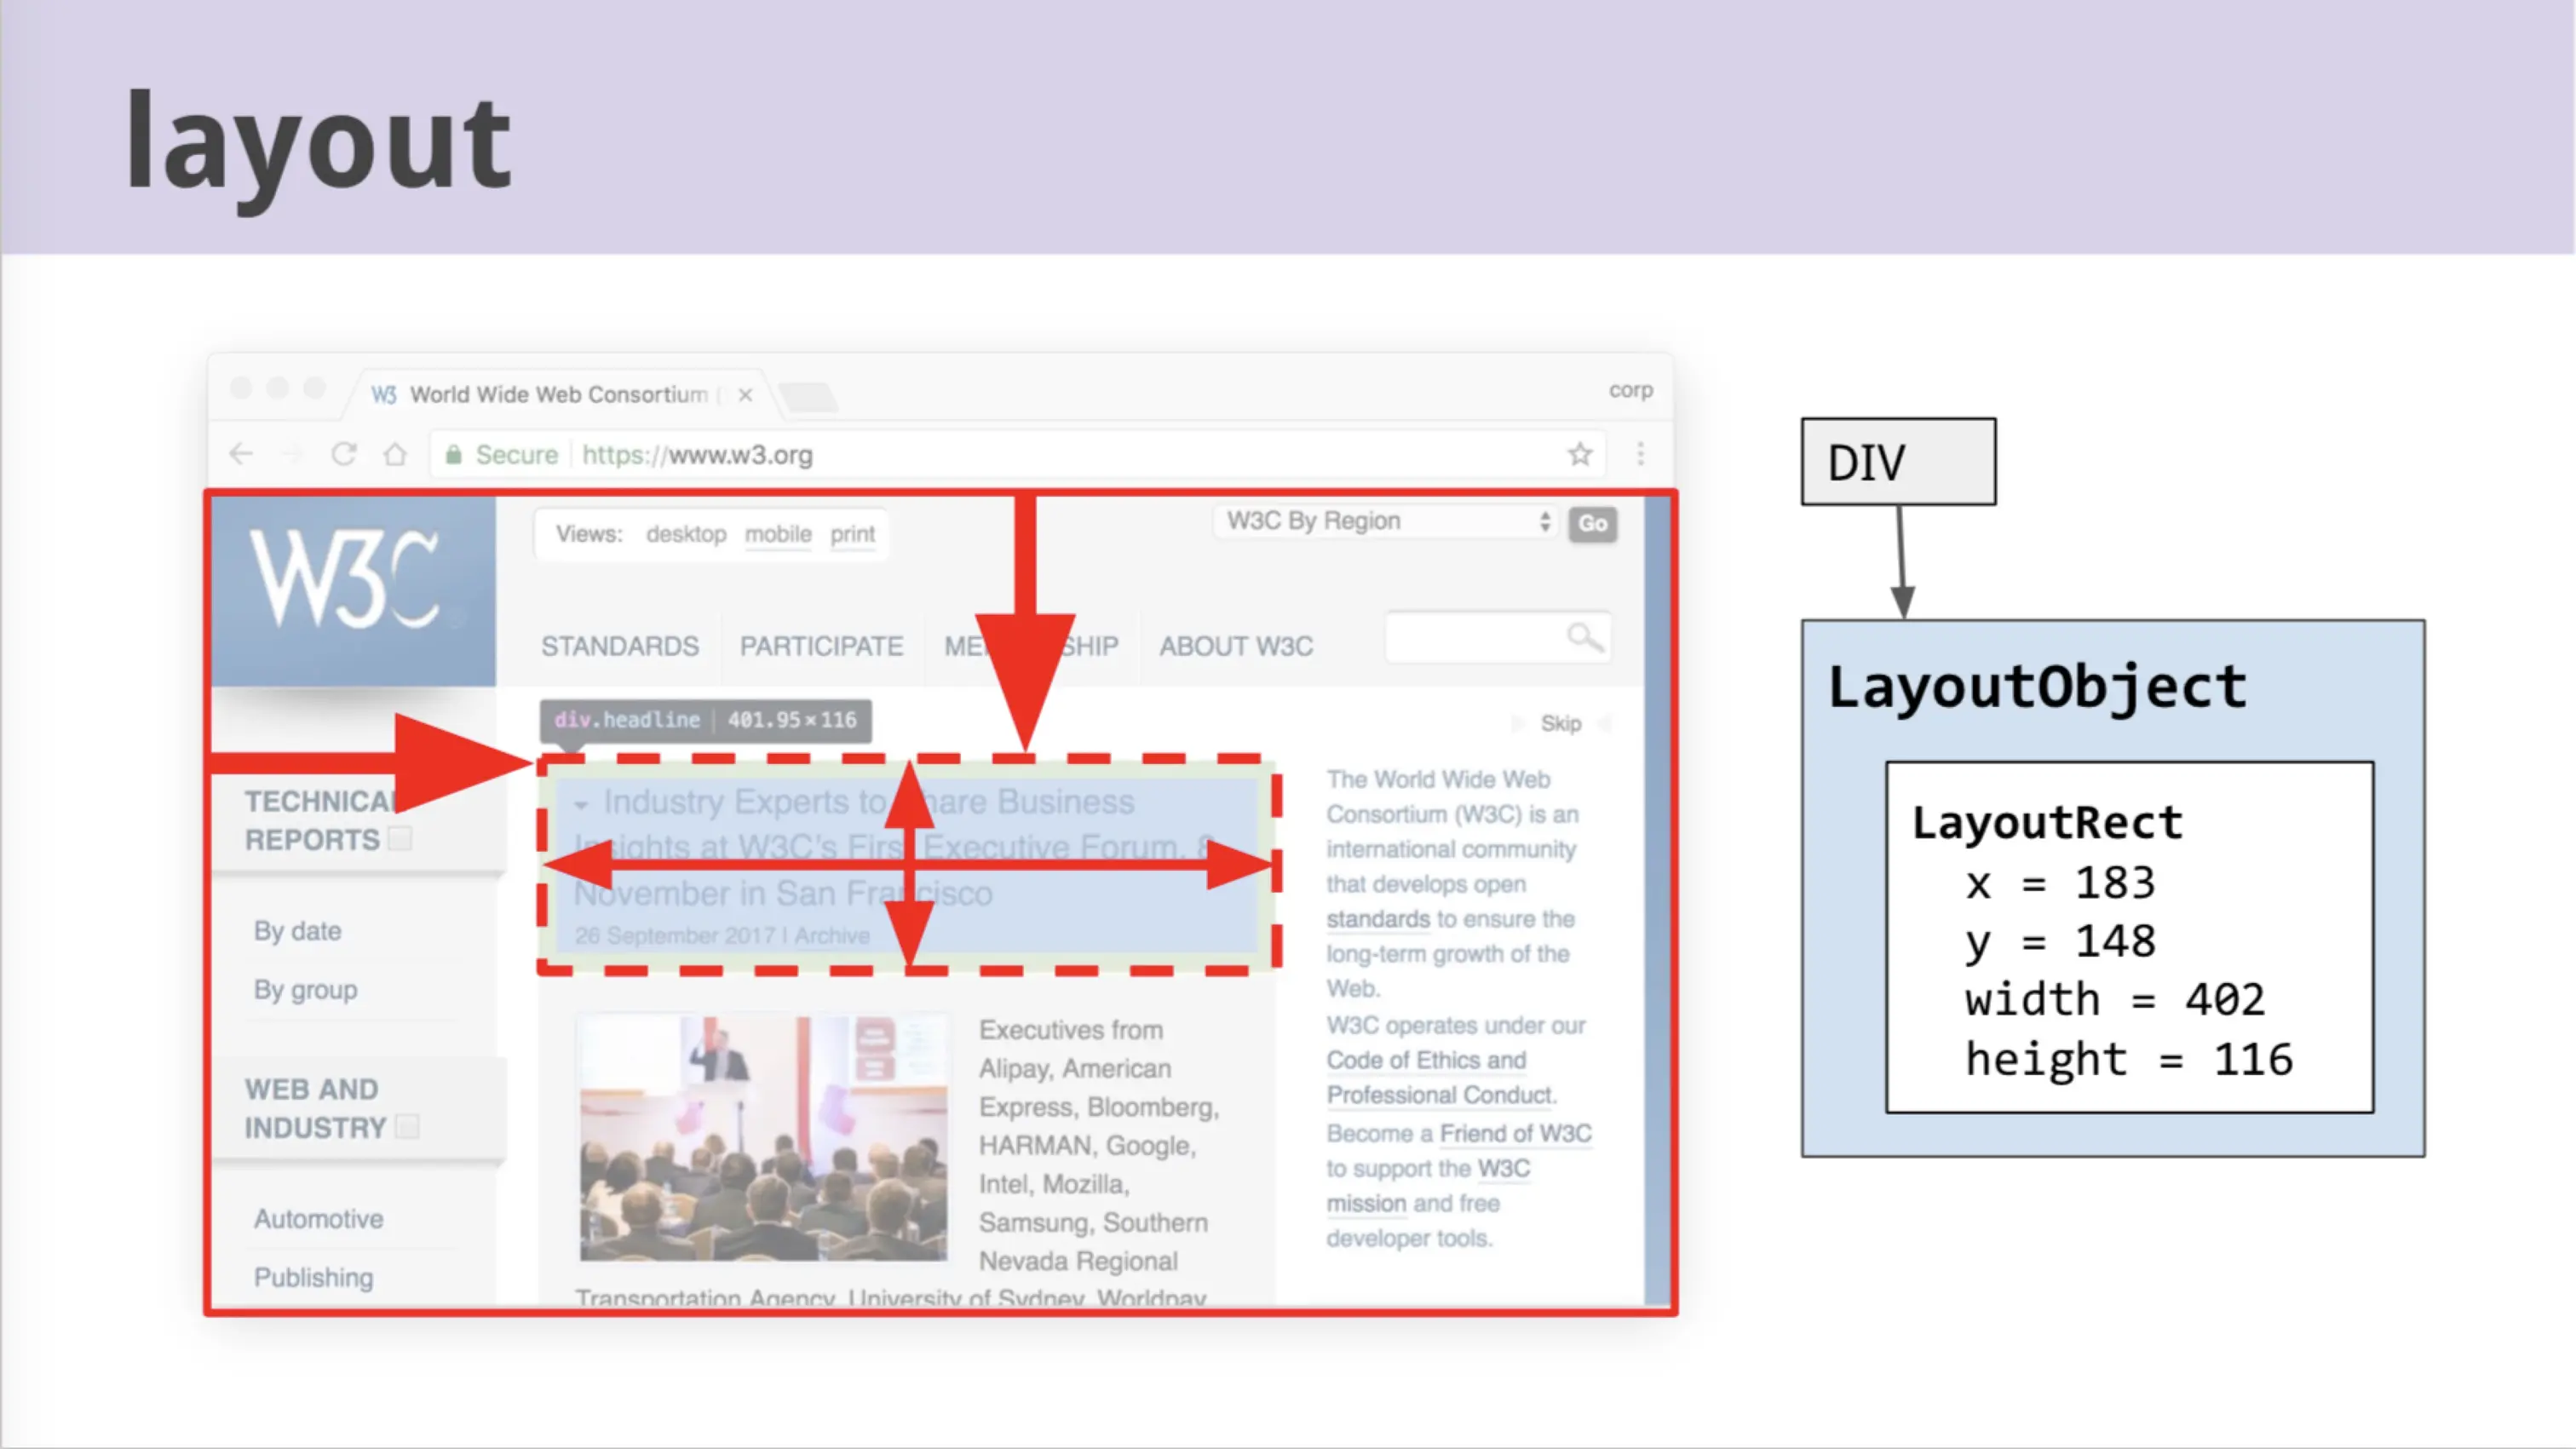Open the ABOUT W3C menu item
The height and width of the screenshot is (1449, 2576).
tap(1236, 646)
